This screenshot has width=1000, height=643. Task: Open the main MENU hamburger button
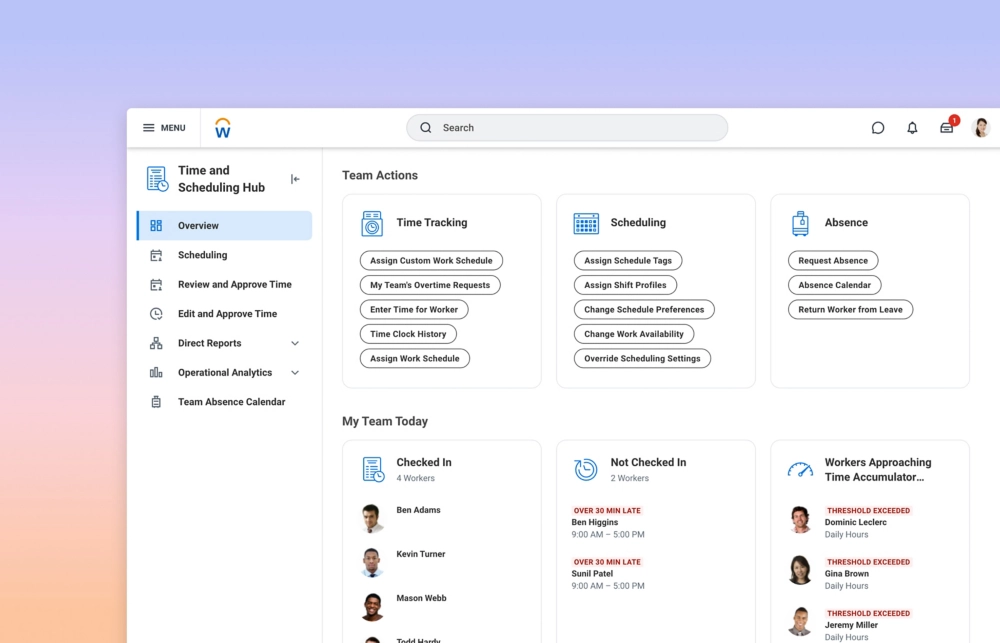164,128
